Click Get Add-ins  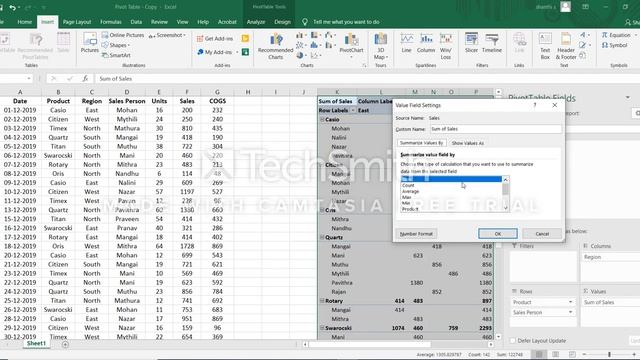pos(215,38)
